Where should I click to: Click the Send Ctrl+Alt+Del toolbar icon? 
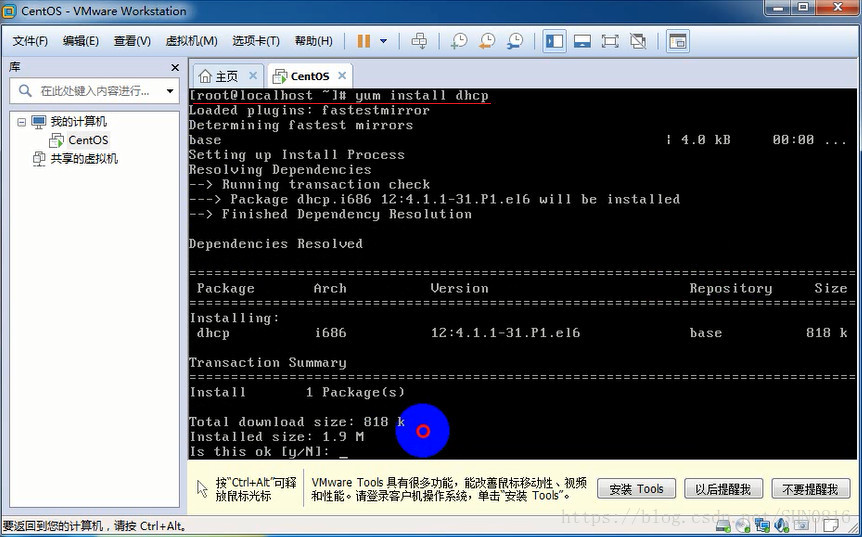click(419, 41)
